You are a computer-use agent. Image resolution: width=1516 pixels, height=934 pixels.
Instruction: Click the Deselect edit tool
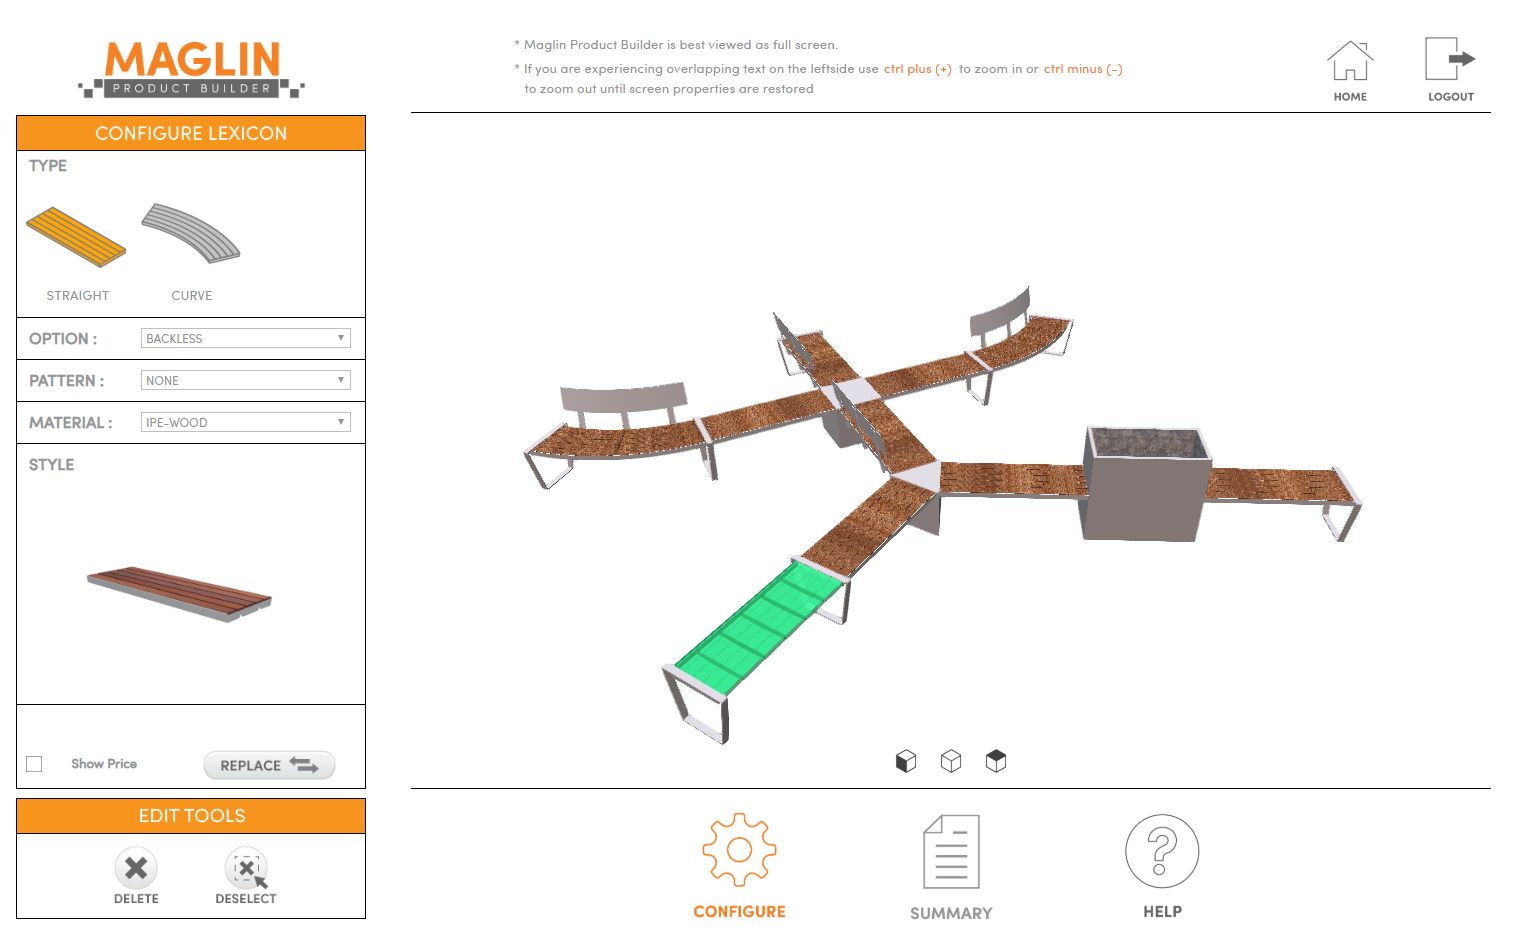245,868
